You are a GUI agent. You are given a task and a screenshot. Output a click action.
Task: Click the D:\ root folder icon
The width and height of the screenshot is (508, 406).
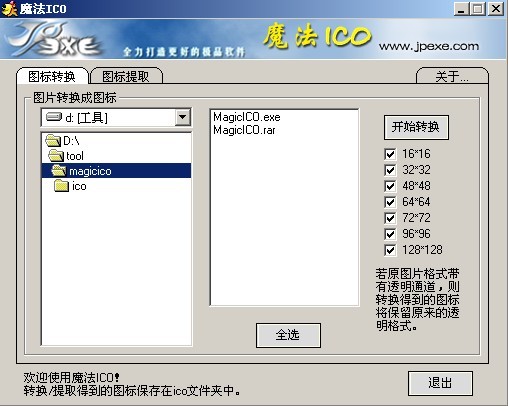53,141
